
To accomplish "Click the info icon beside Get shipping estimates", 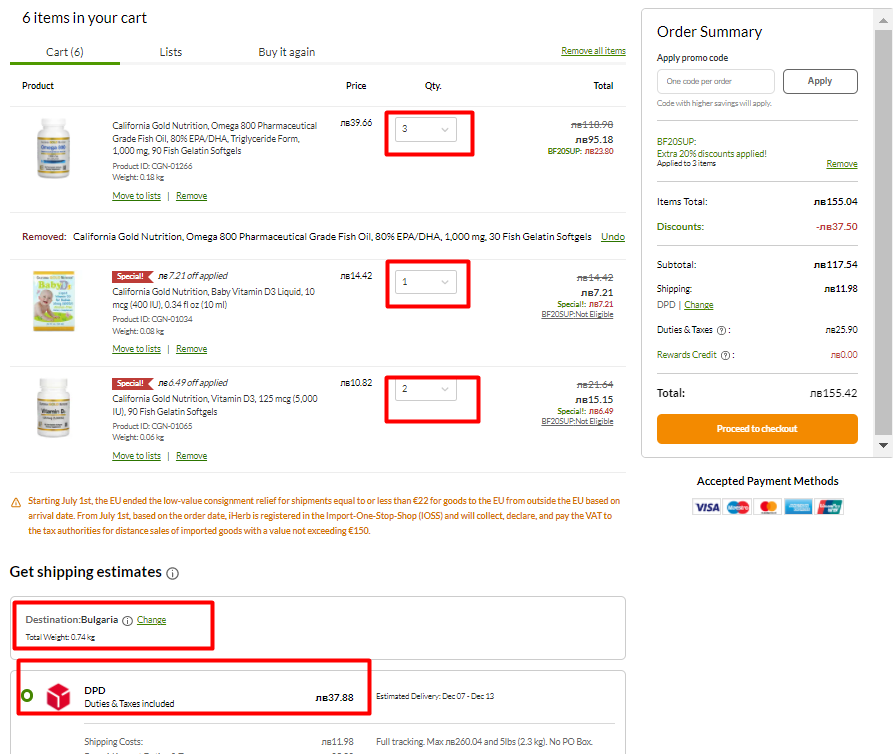I will pos(173,574).
